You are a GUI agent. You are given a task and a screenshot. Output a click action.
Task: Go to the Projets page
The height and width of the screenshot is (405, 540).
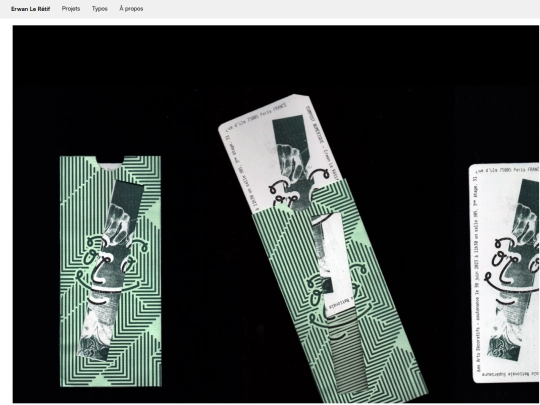point(71,9)
